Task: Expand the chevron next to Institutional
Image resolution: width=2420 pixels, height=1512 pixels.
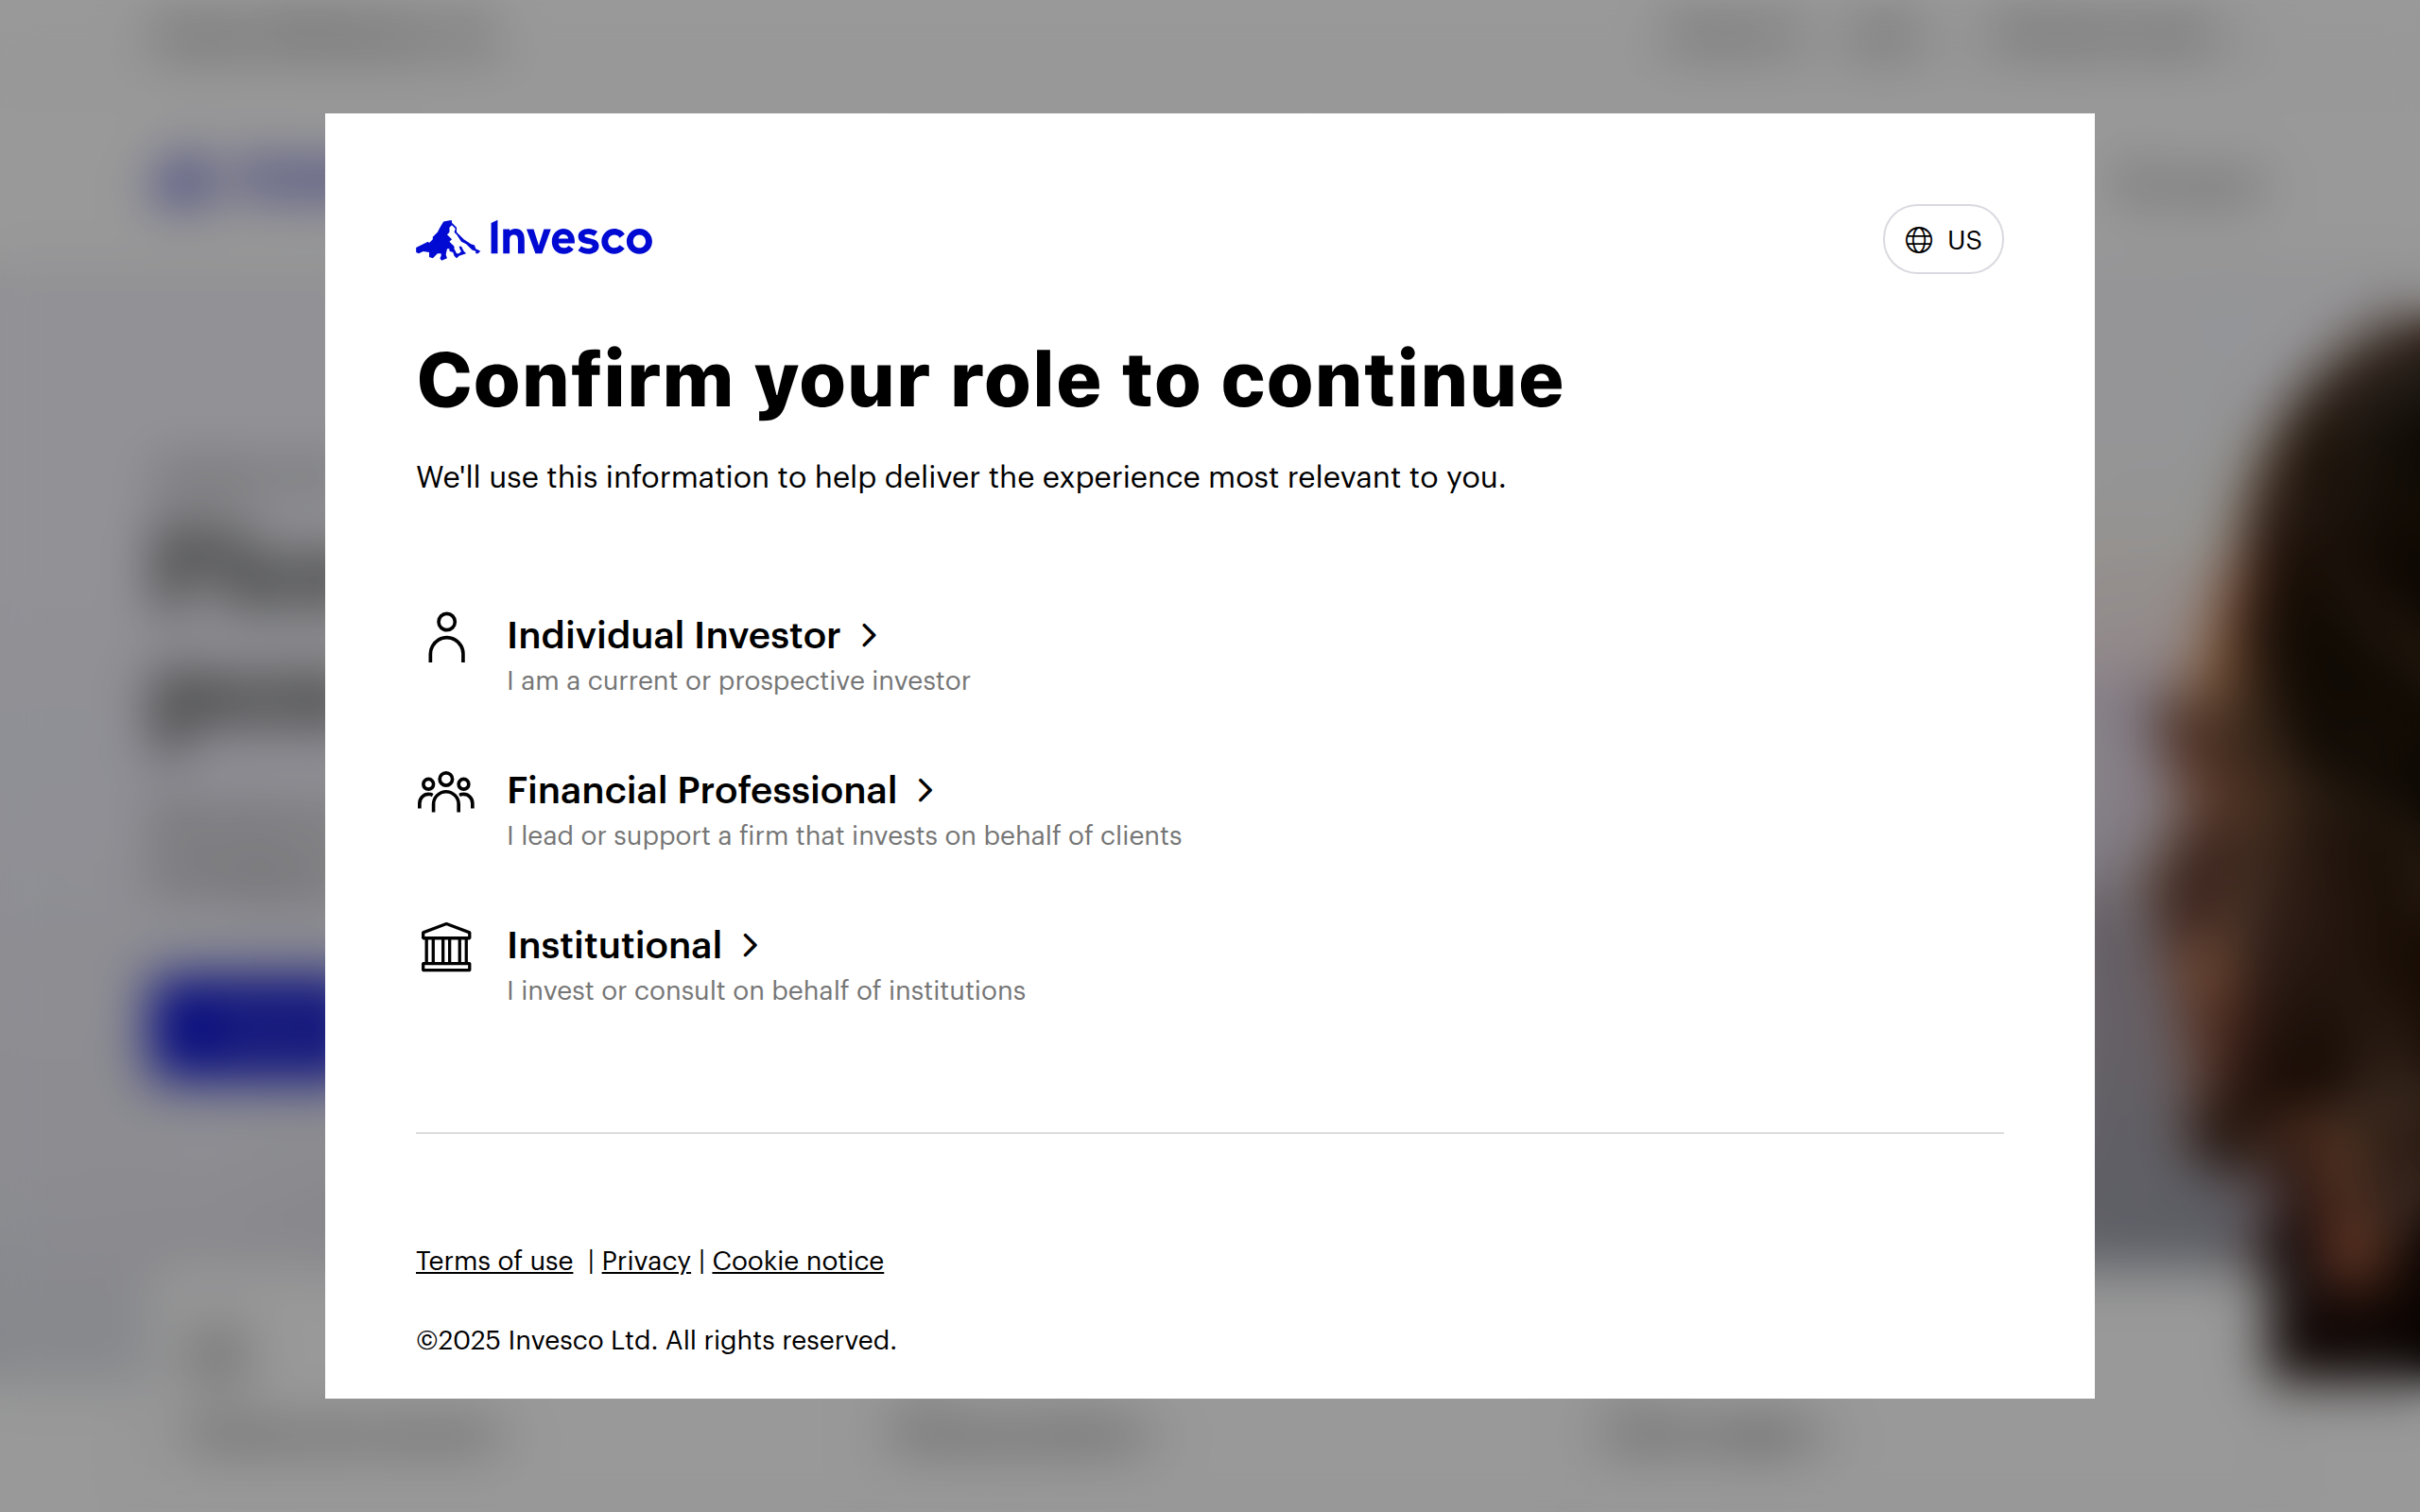Action: click(751, 946)
